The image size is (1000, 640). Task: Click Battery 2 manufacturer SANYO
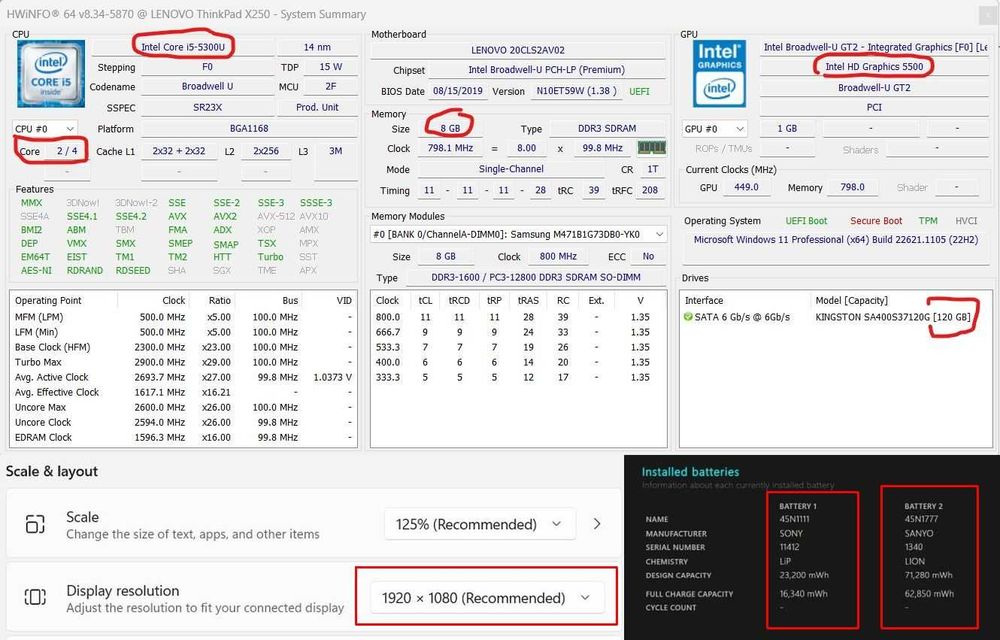click(x=918, y=533)
